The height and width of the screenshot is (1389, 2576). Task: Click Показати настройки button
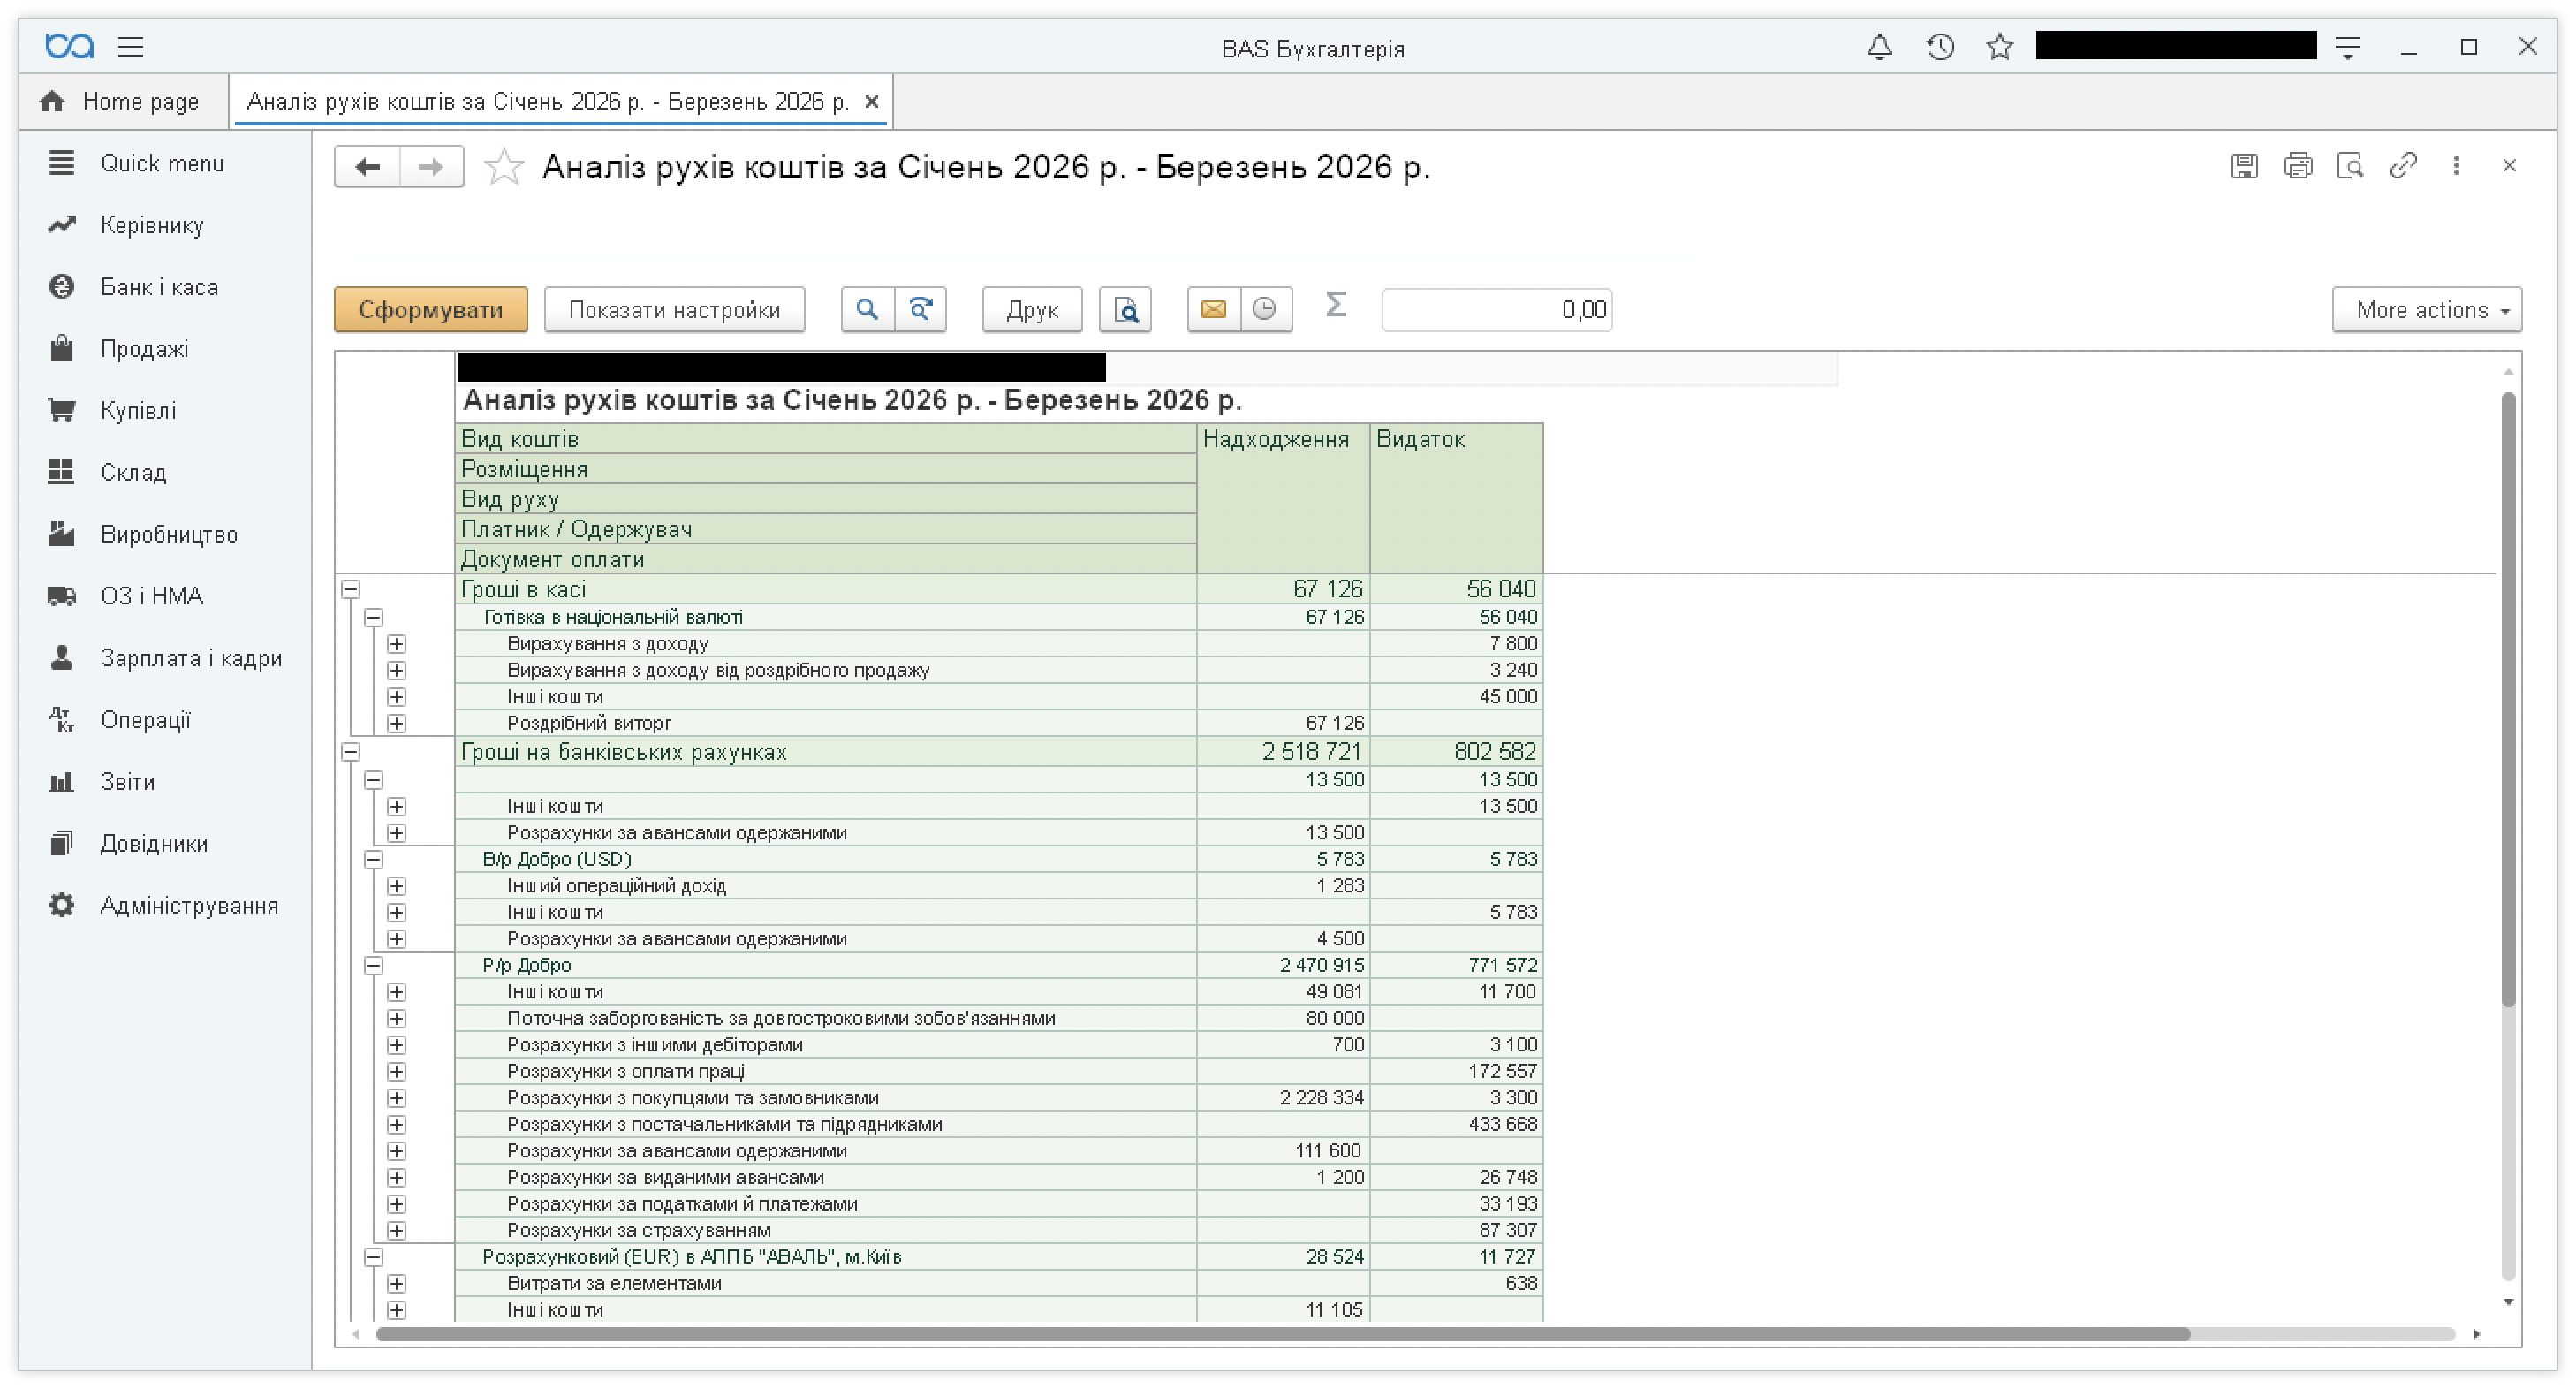(x=674, y=310)
